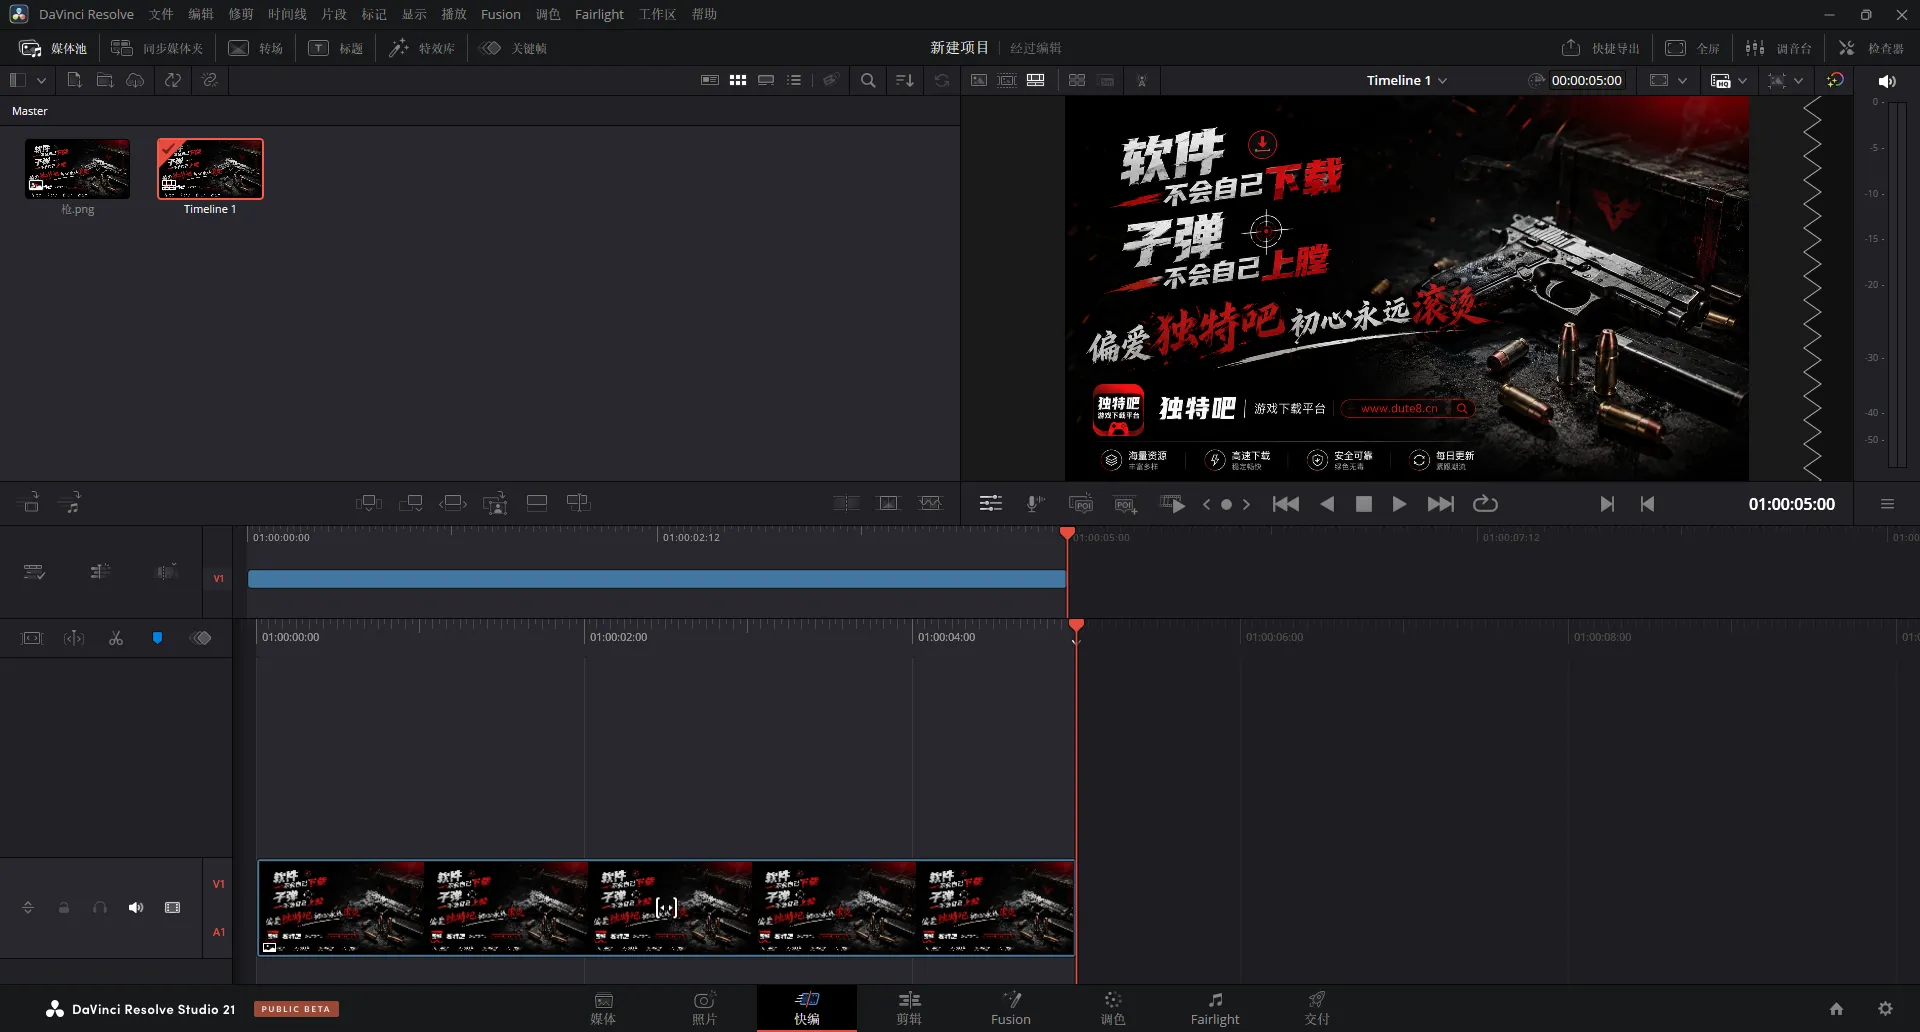Screen dimensions: 1920x1032
Task: Stop playback
Action: (x=1363, y=504)
